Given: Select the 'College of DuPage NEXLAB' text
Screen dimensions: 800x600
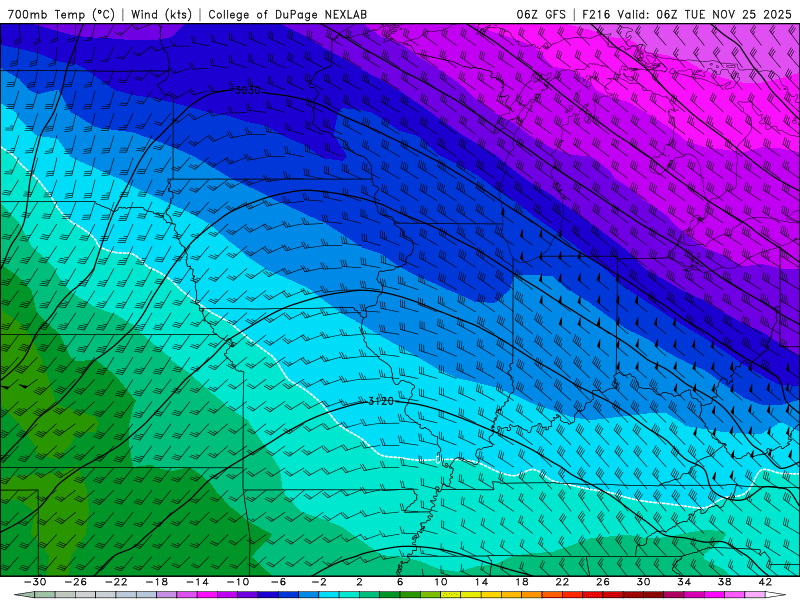Looking at the screenshot, I should (287, 14).
